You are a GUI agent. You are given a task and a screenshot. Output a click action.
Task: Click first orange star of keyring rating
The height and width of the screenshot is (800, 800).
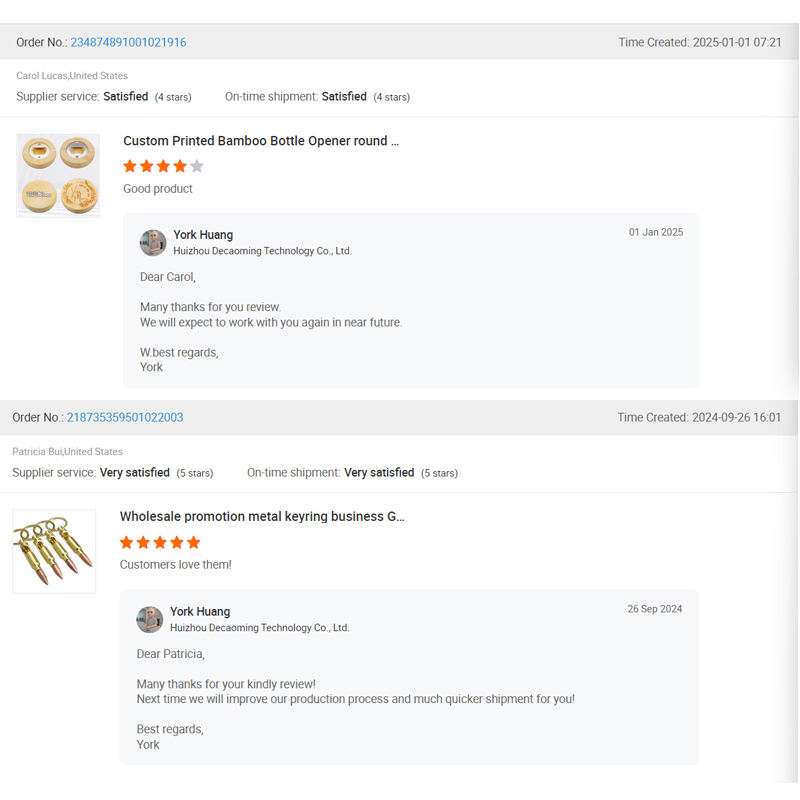(127, 542)
